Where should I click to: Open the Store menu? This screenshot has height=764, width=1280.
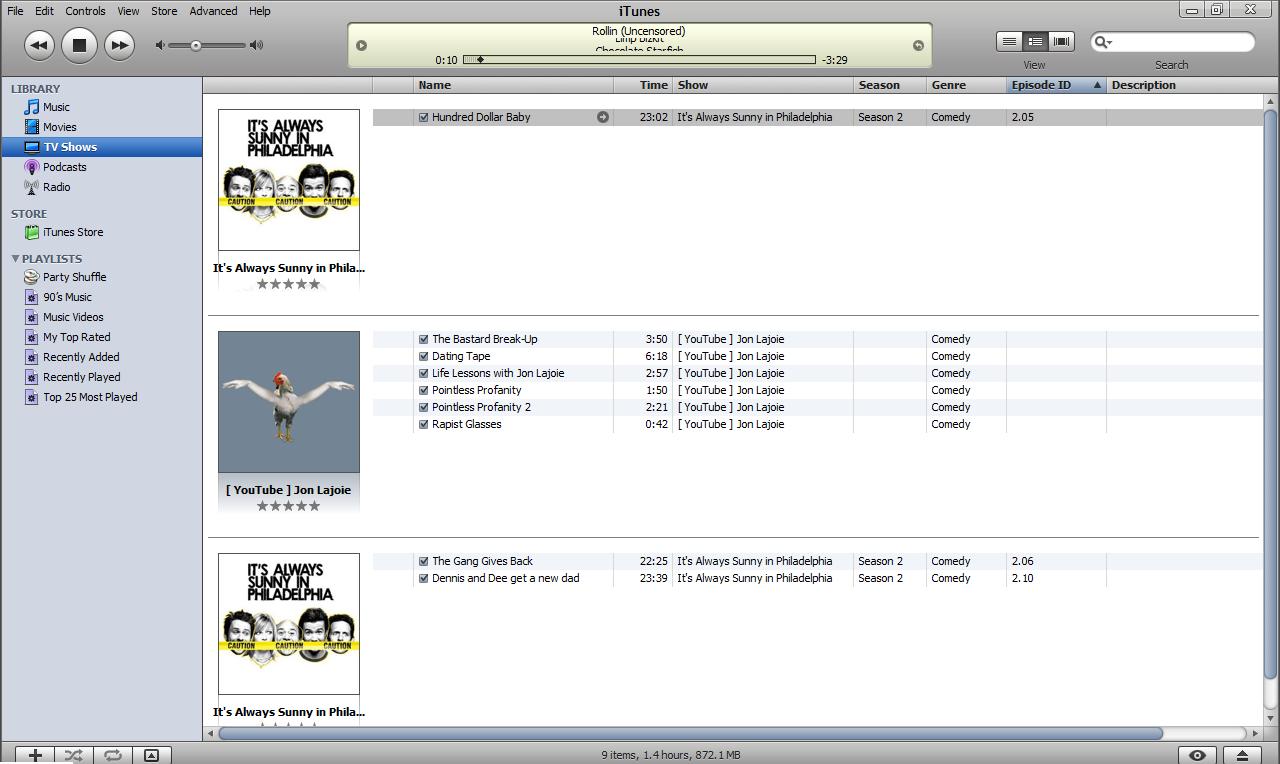pyautogui.click(x=164, y=11)
